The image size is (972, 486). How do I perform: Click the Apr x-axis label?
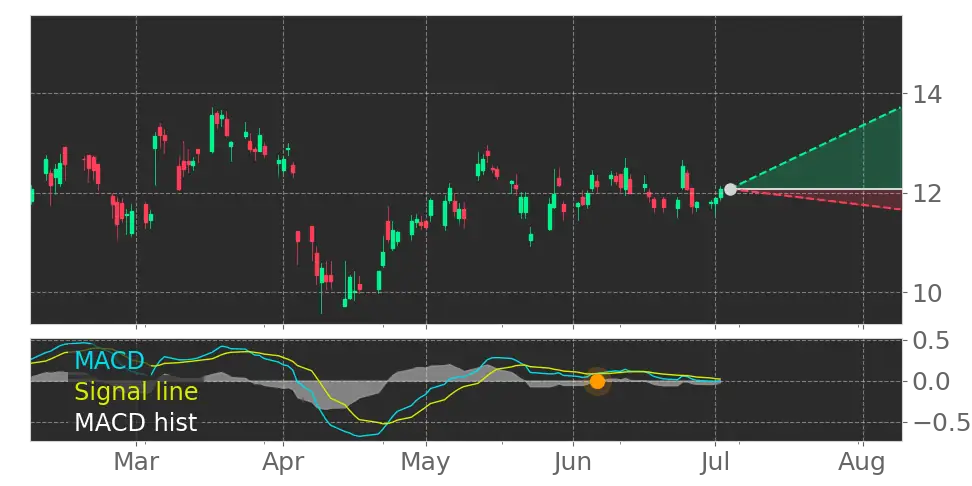click(283, 463)
